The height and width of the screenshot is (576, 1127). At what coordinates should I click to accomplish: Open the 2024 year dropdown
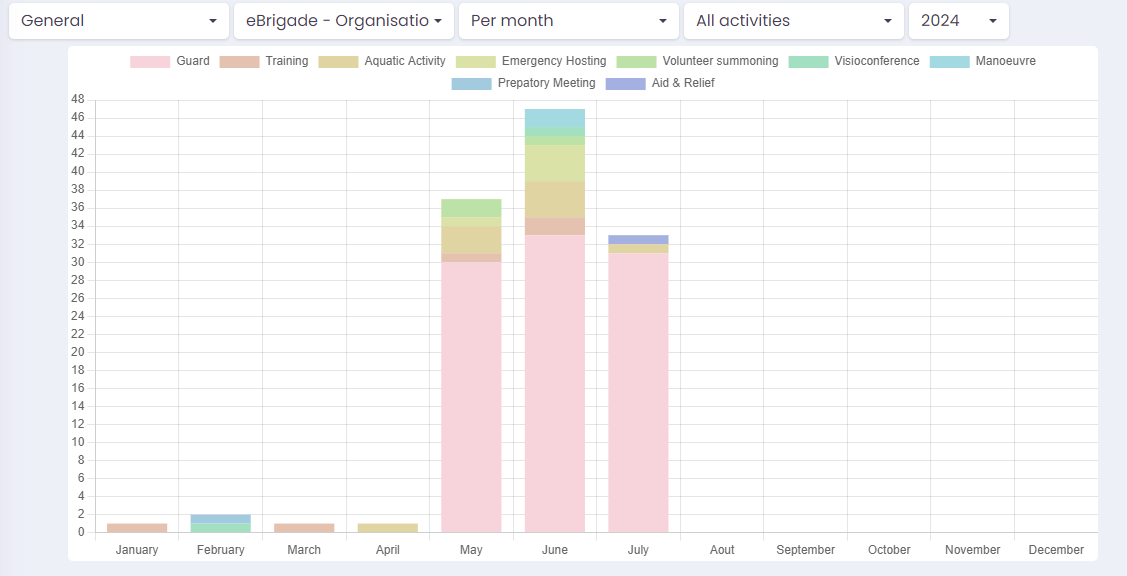pos(959,21)
